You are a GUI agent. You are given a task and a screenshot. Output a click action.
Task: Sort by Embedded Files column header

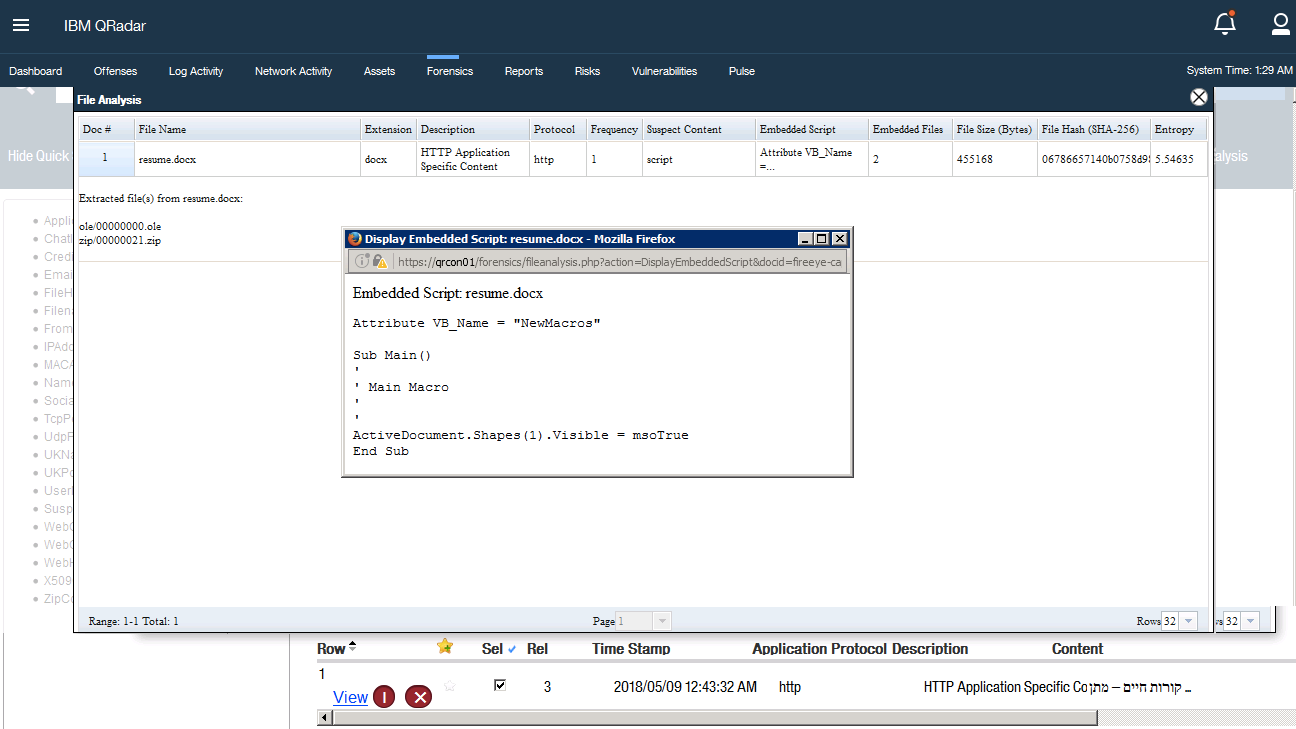tap(911, 129)
